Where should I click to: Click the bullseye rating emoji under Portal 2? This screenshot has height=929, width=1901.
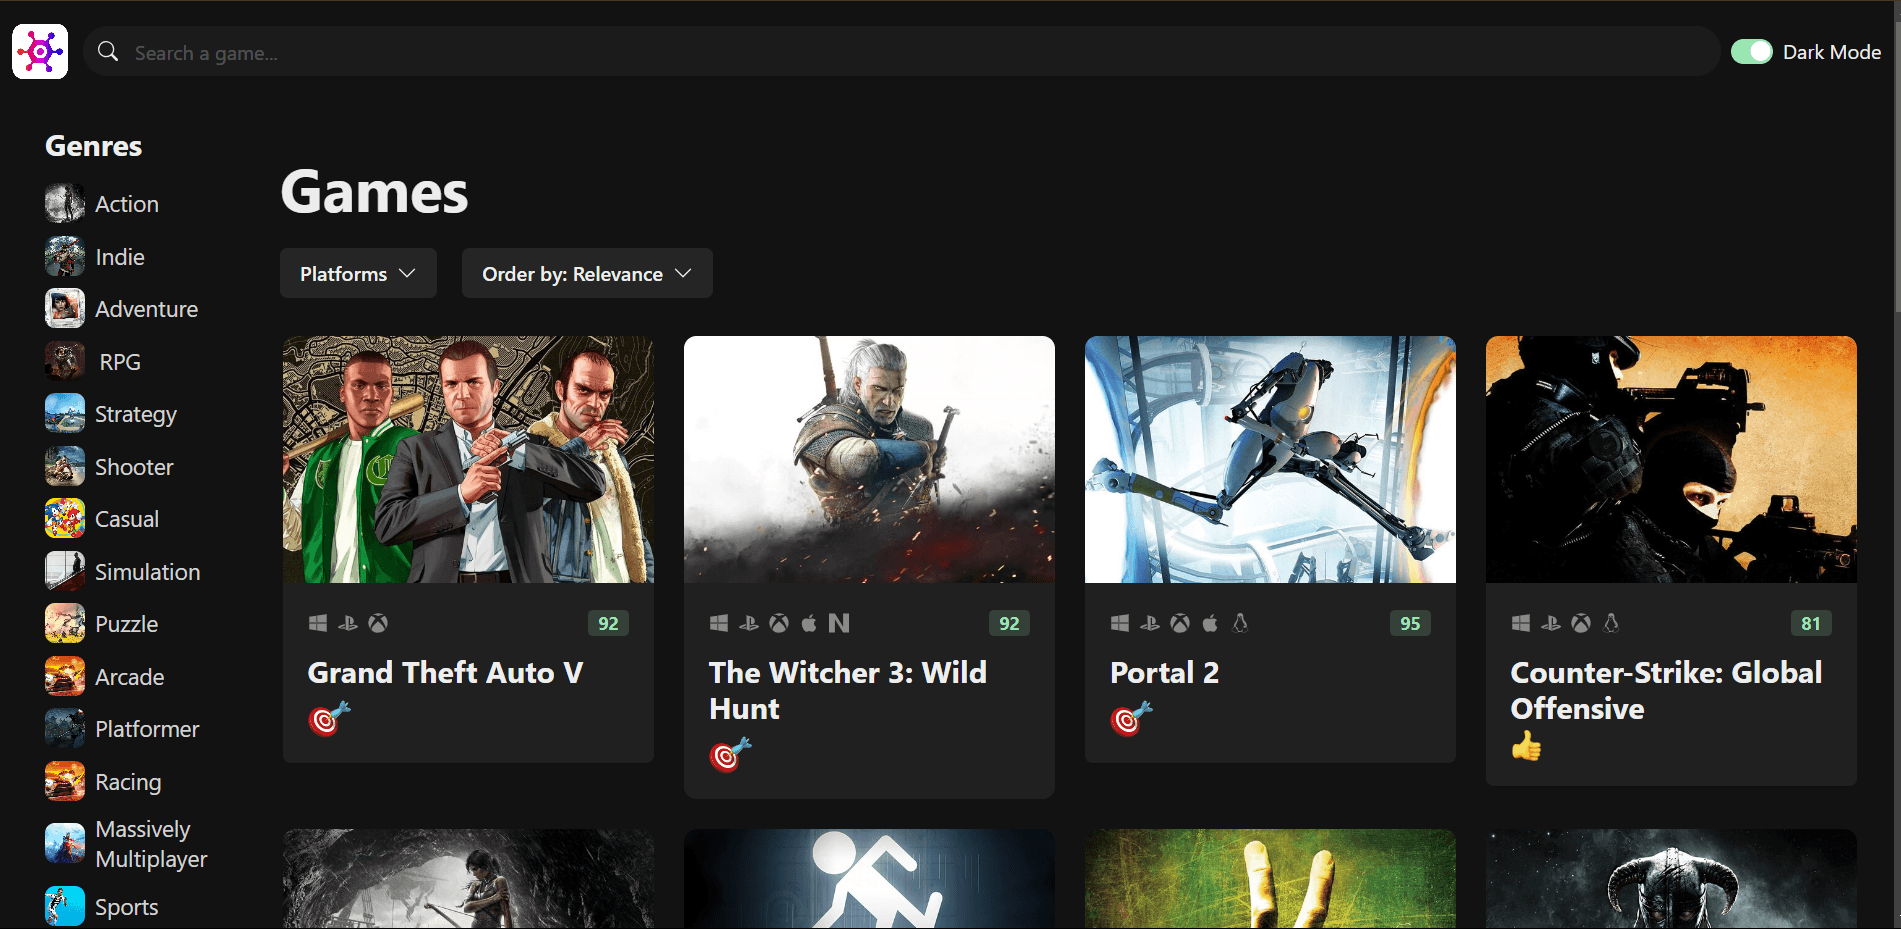pyautogui.click(x=1131, y=718)
